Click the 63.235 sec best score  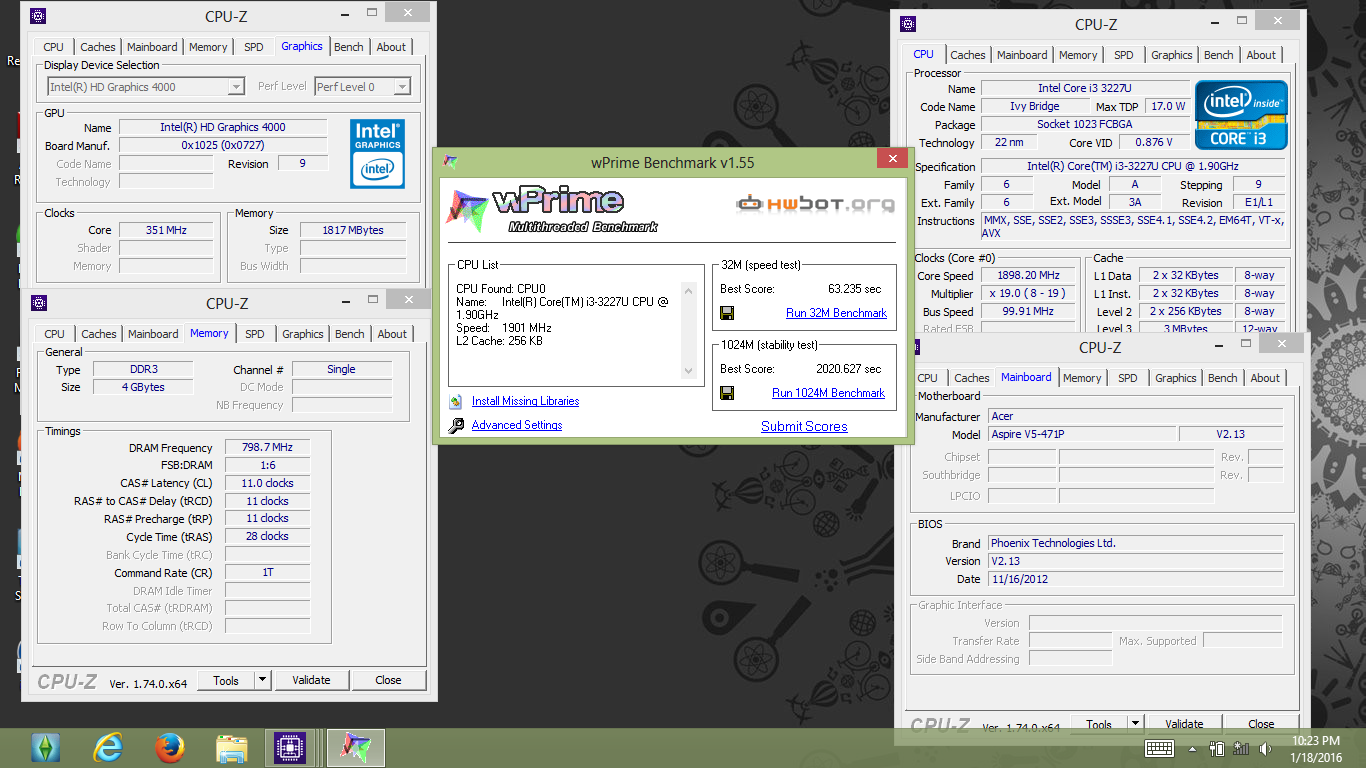855,289
